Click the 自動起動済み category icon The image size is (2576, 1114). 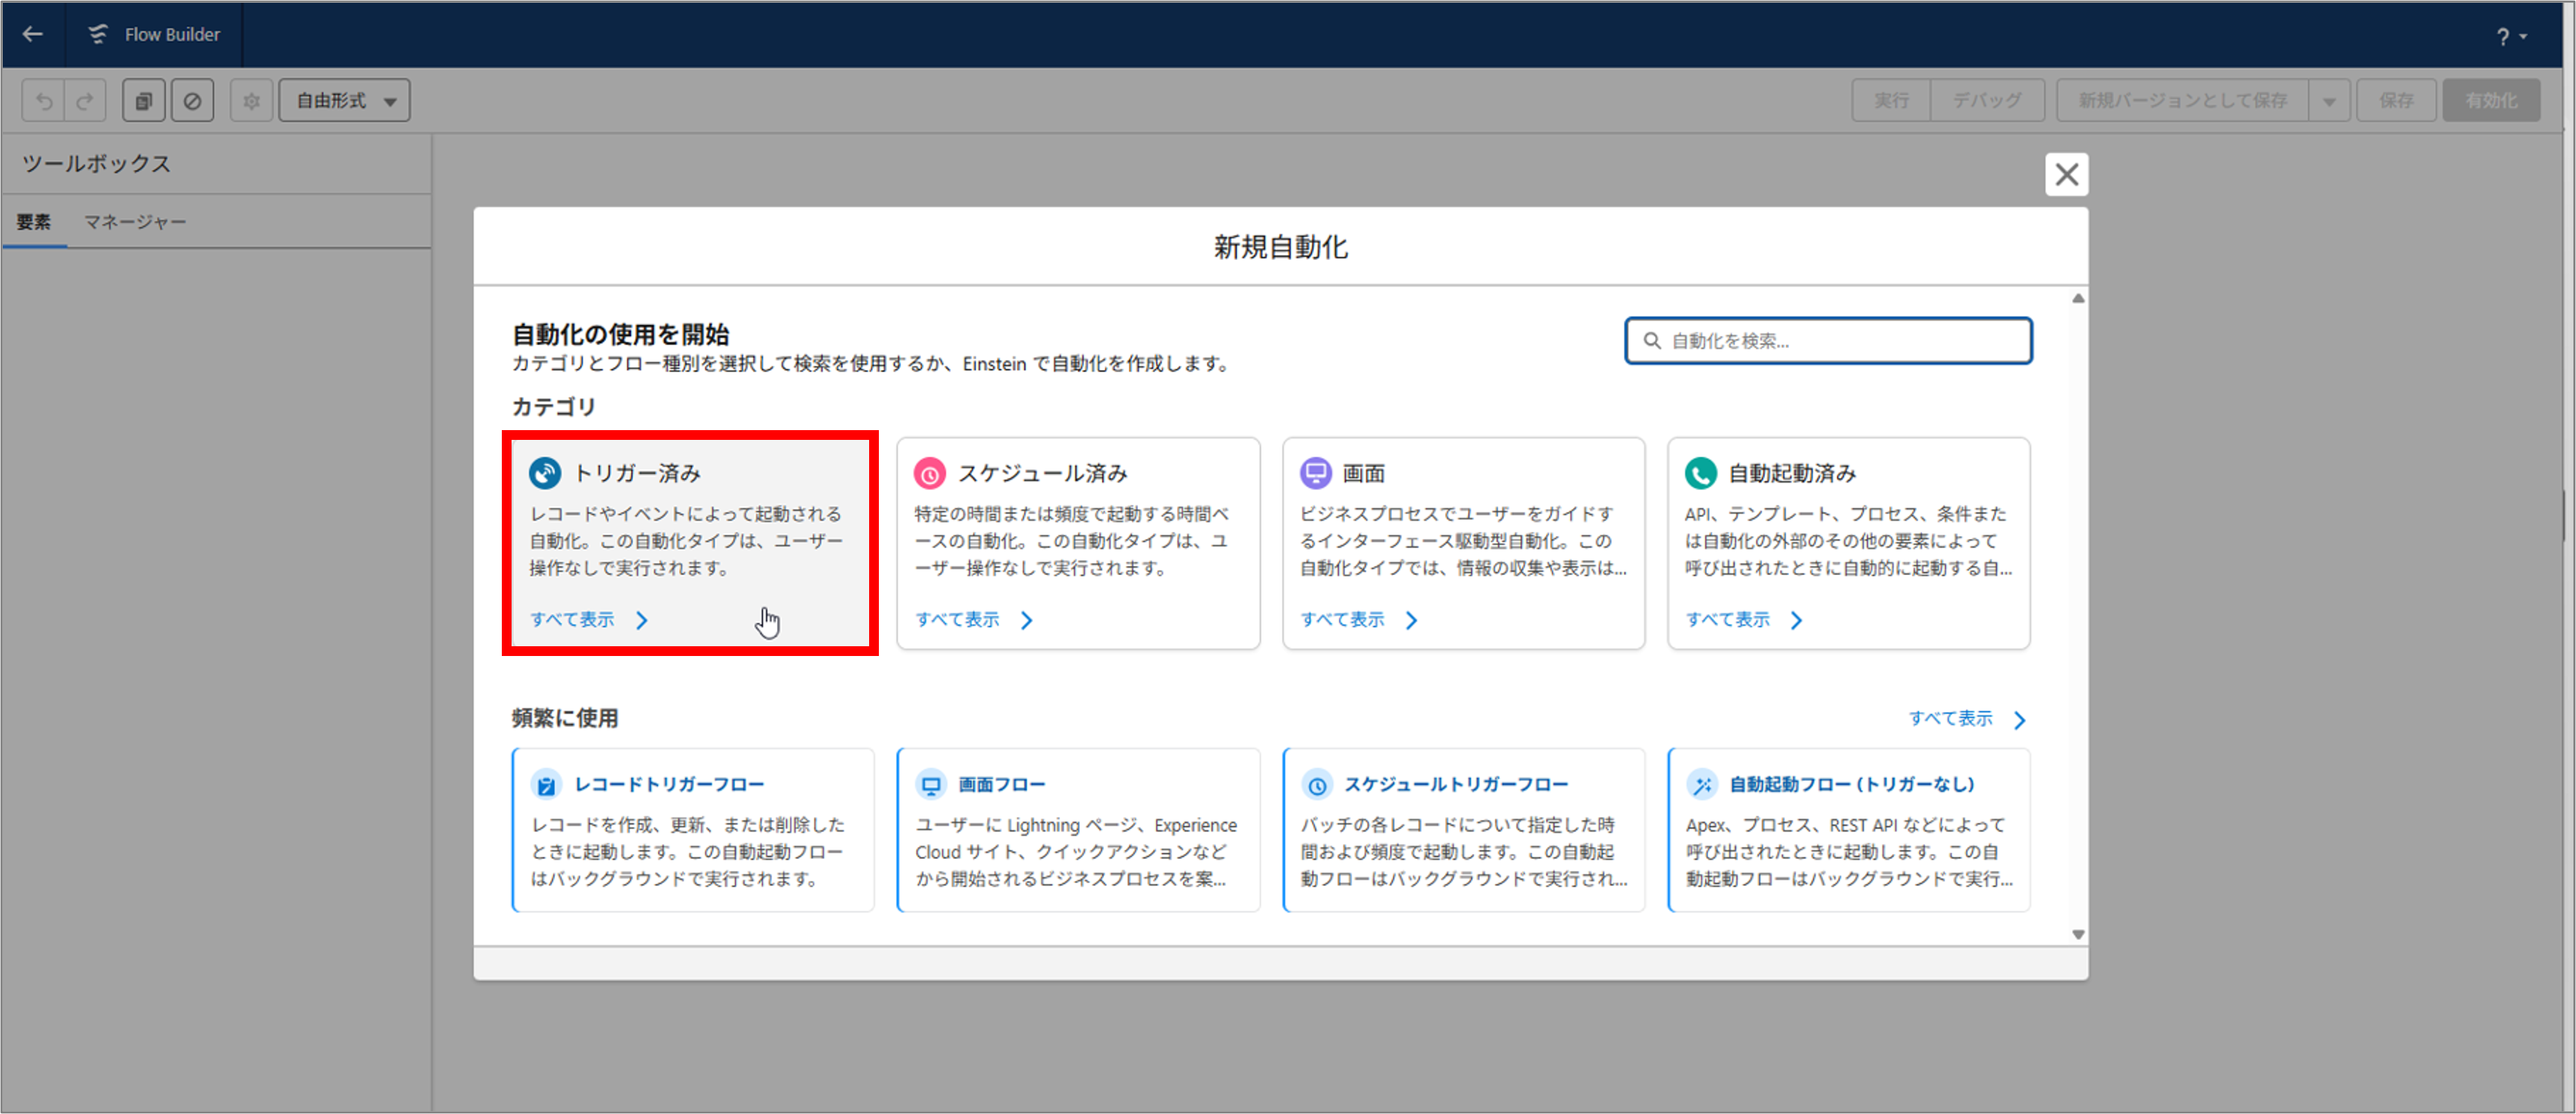(x=1701, y=472)
